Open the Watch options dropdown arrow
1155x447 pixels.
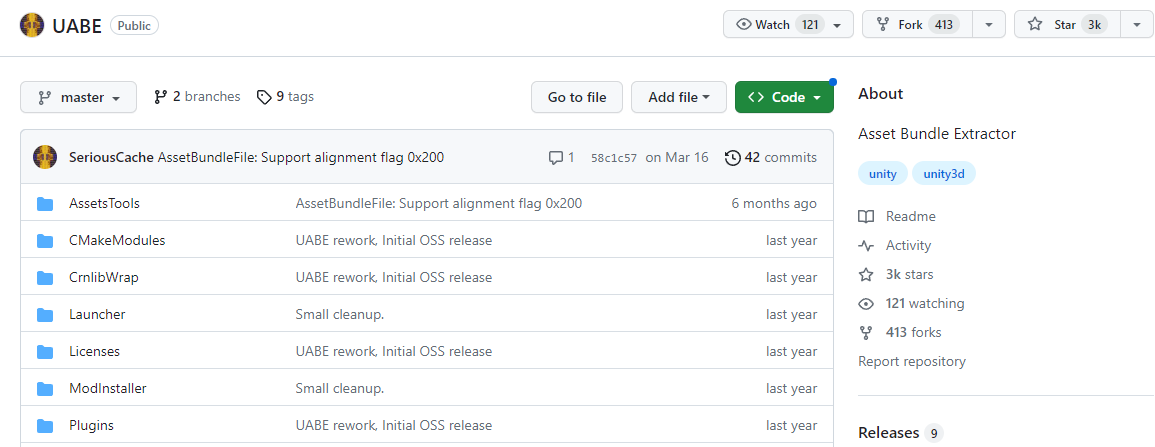[838, 25]
